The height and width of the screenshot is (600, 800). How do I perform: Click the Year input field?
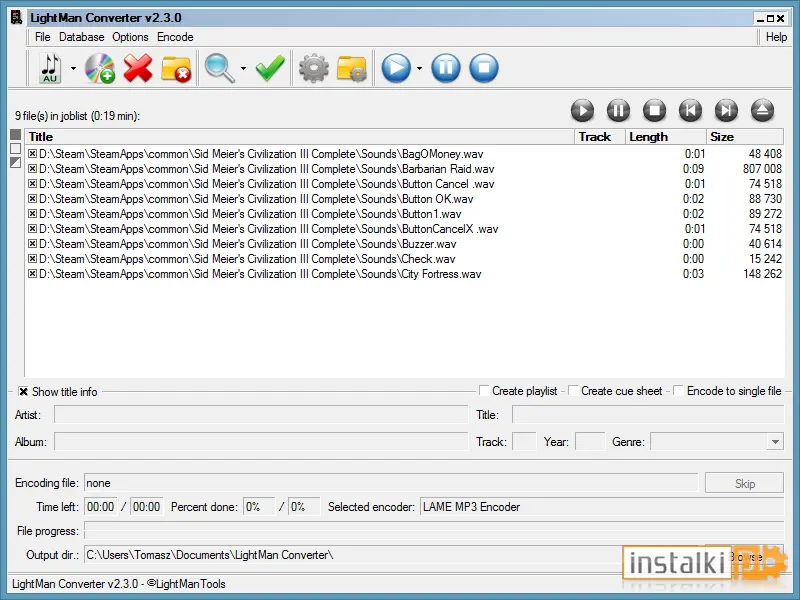coord(590,442)
